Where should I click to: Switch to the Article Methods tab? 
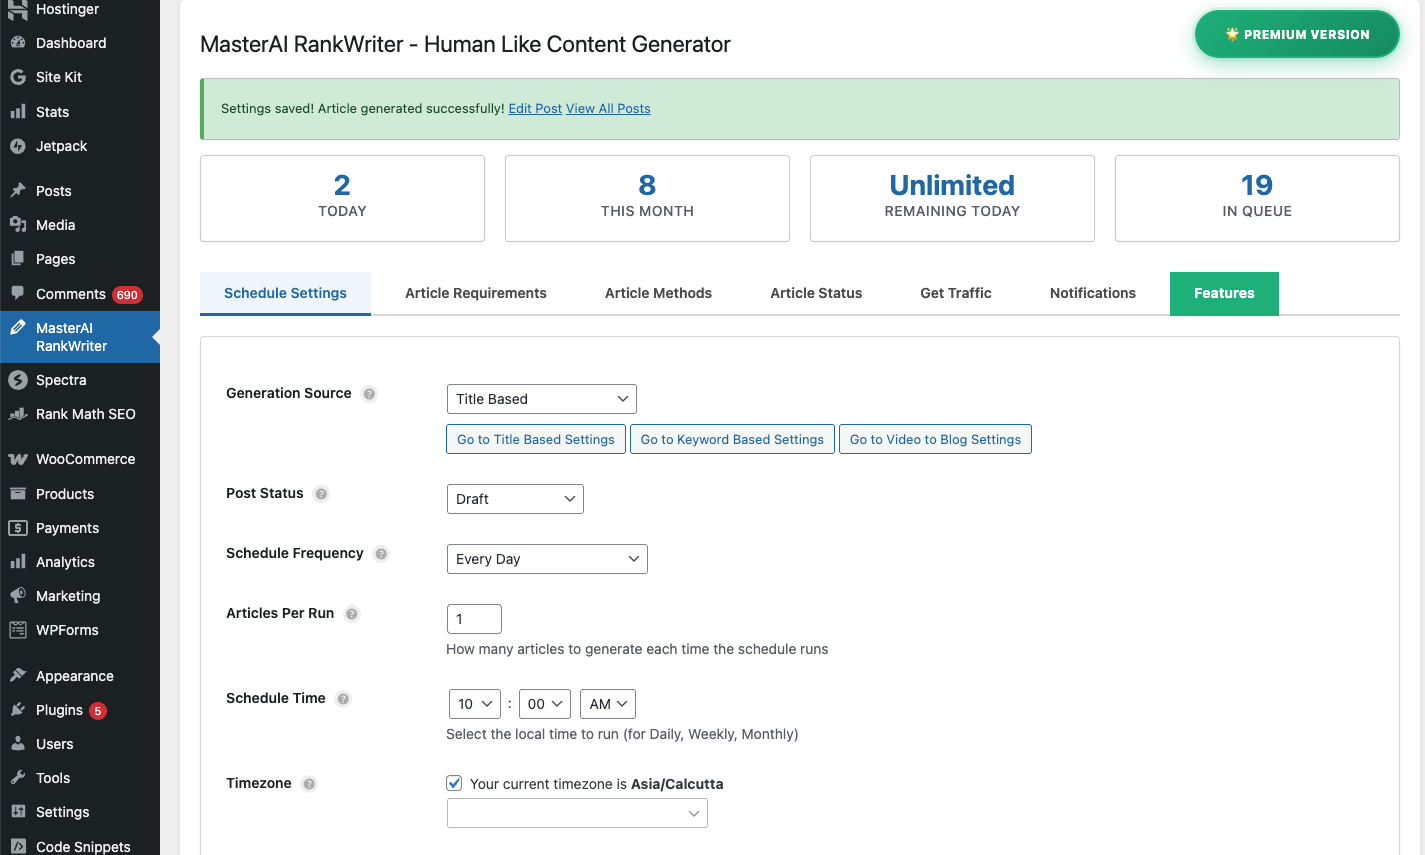tap(658, 293)
